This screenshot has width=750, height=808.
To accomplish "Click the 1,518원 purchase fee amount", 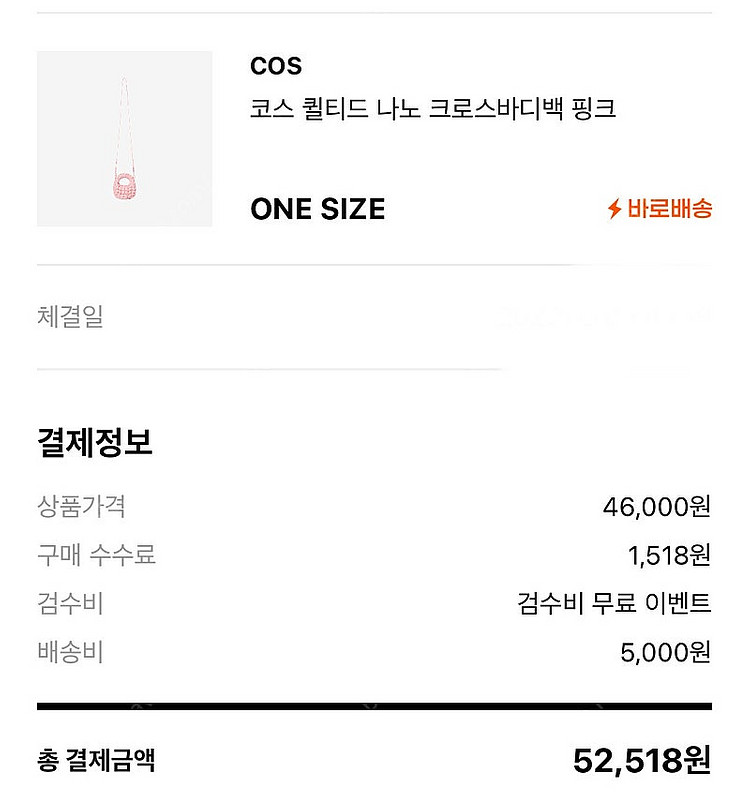I will 668,555.
